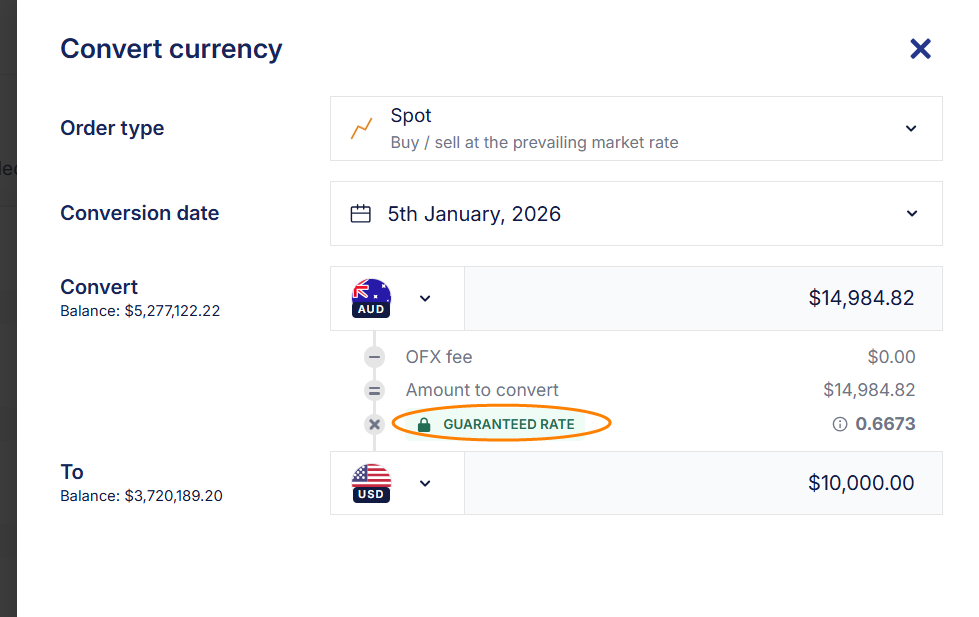979x617 pixels.
Task: Click the green lock icon in Guaranteed Rate badge
Action: [x=423, y=423]
